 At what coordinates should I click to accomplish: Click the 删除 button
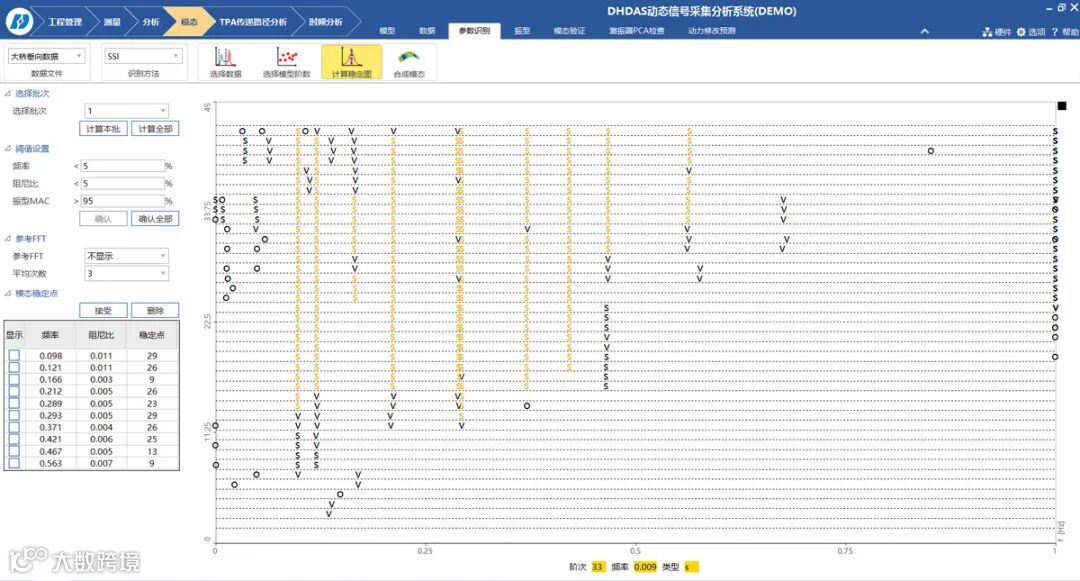coord(155,310)
